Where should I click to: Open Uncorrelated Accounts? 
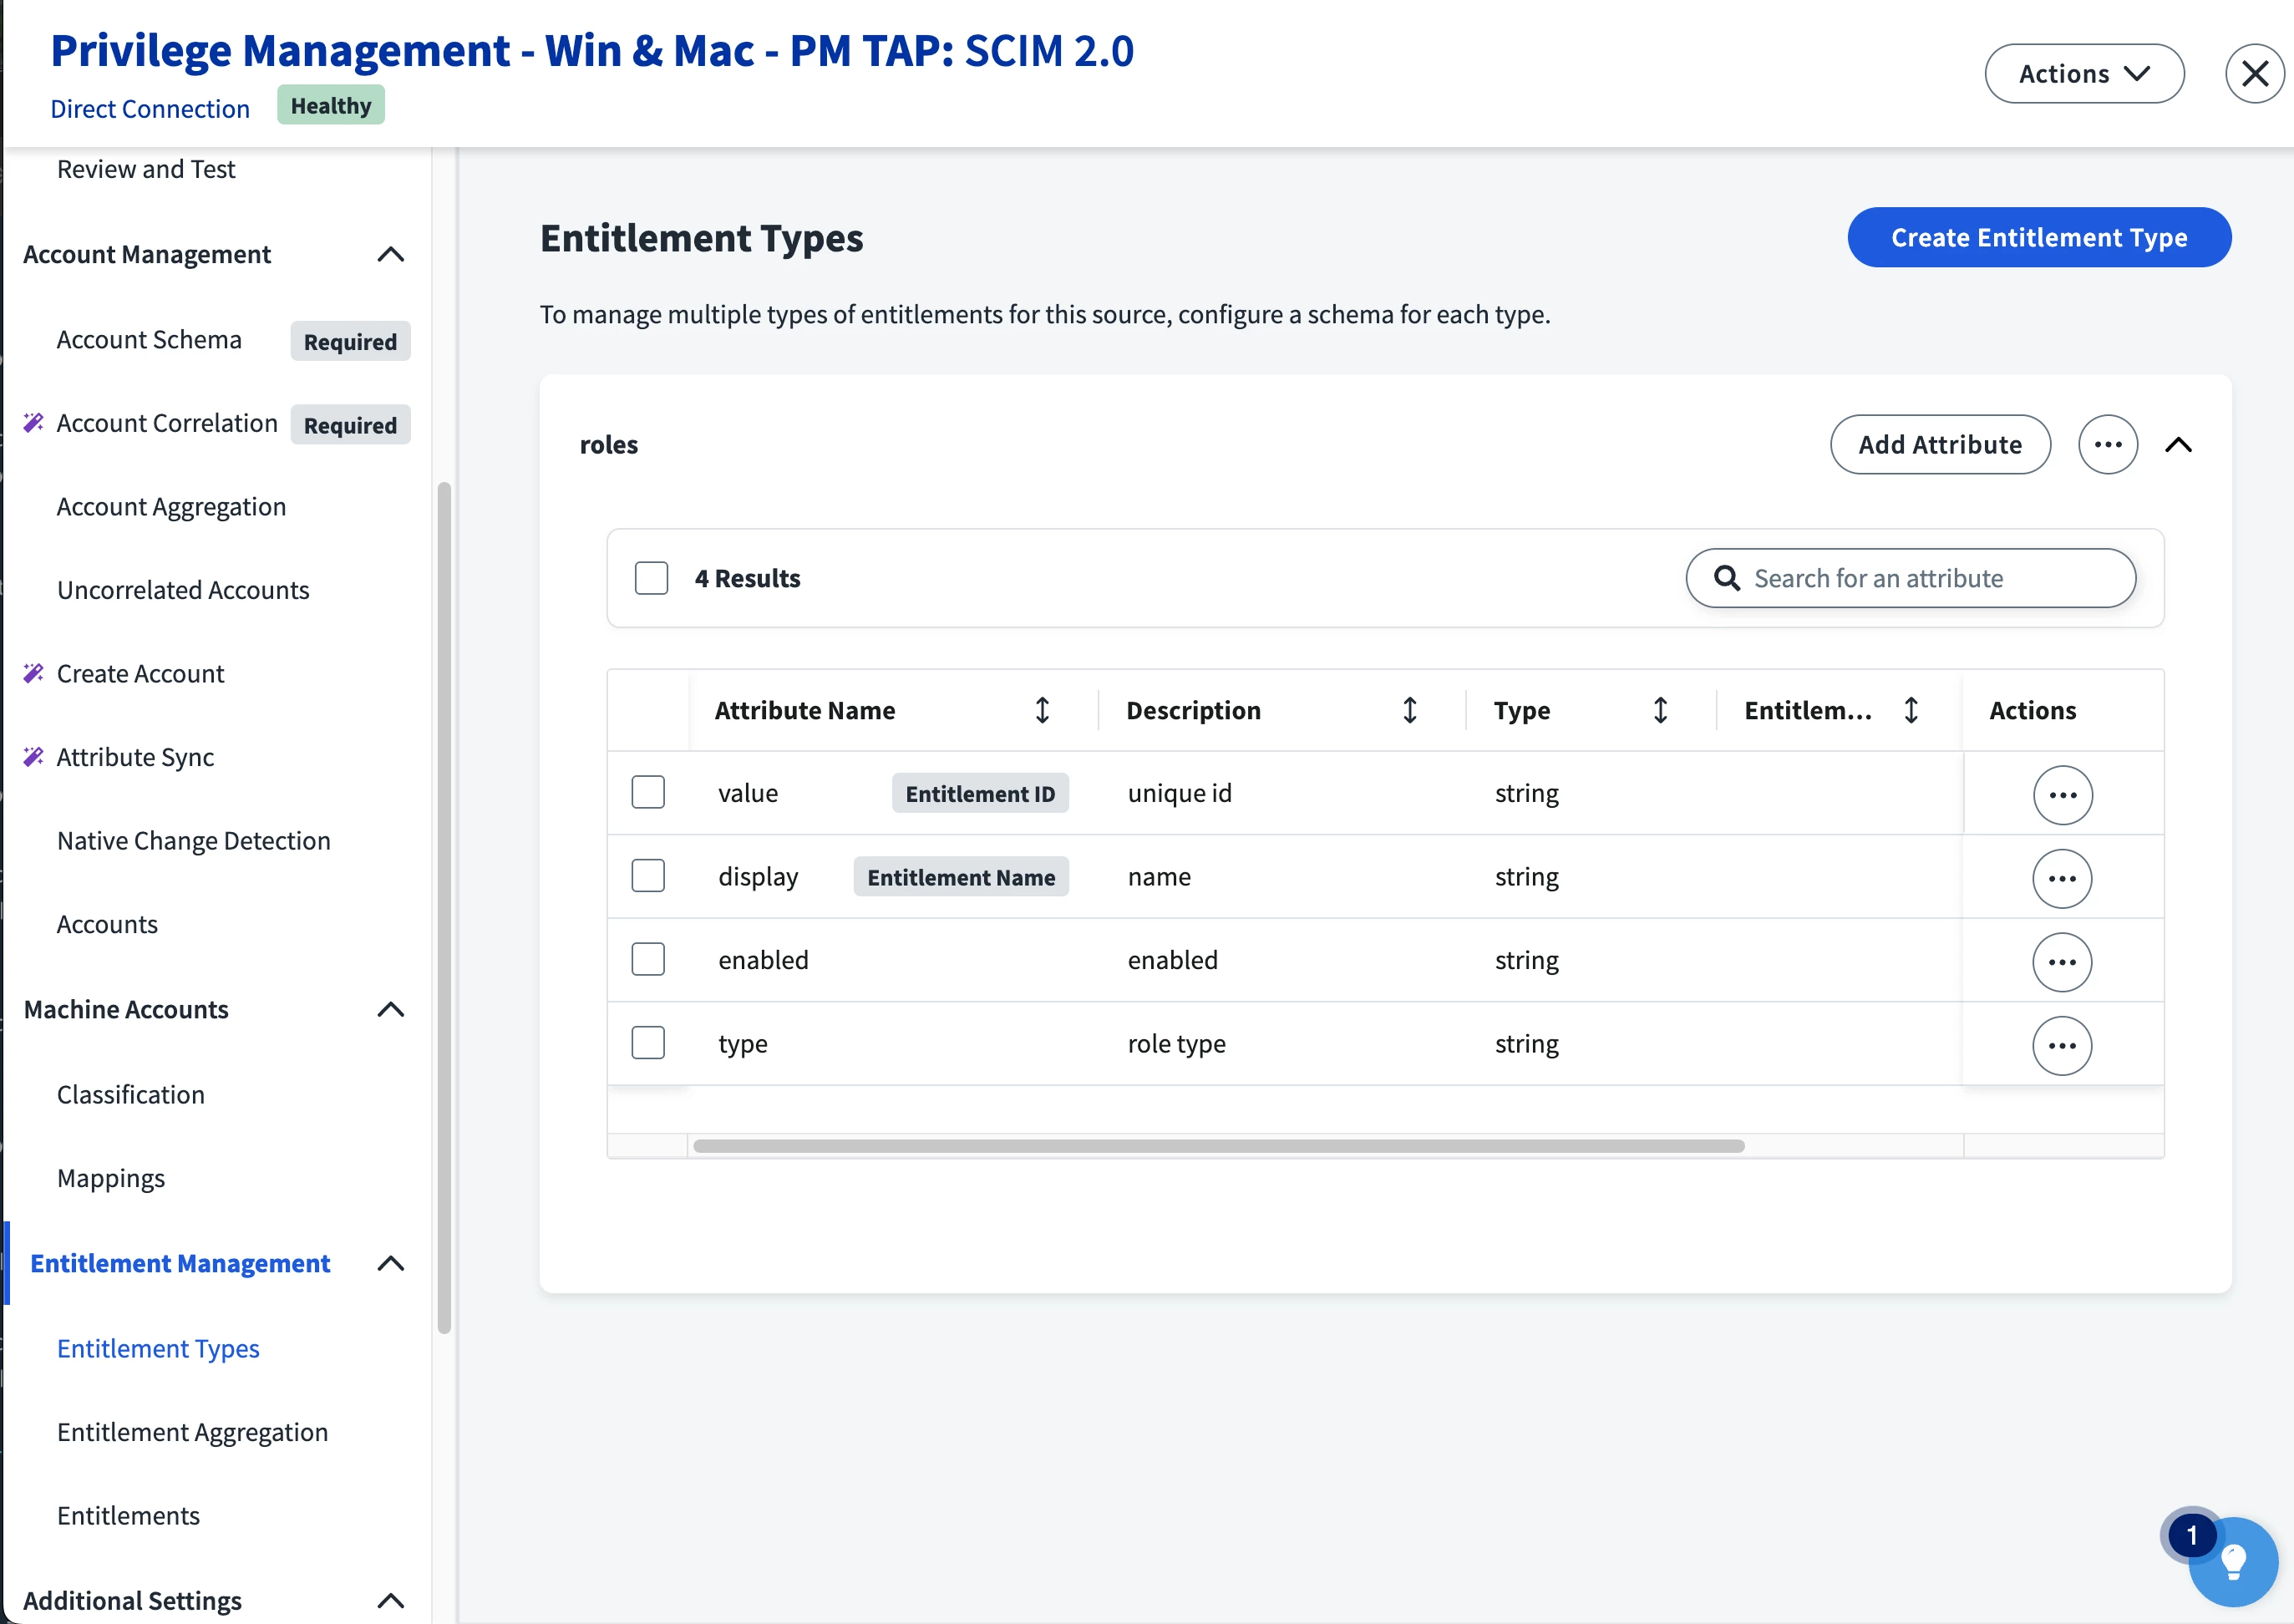183,590
